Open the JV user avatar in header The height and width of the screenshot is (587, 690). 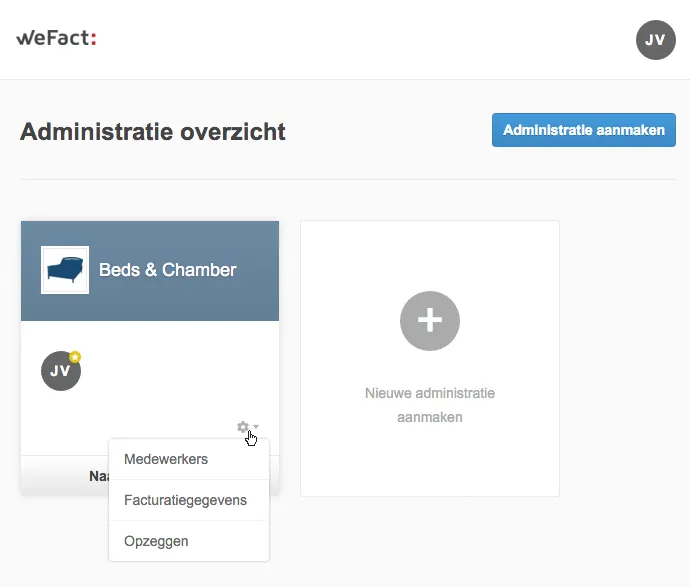(655, 39)
